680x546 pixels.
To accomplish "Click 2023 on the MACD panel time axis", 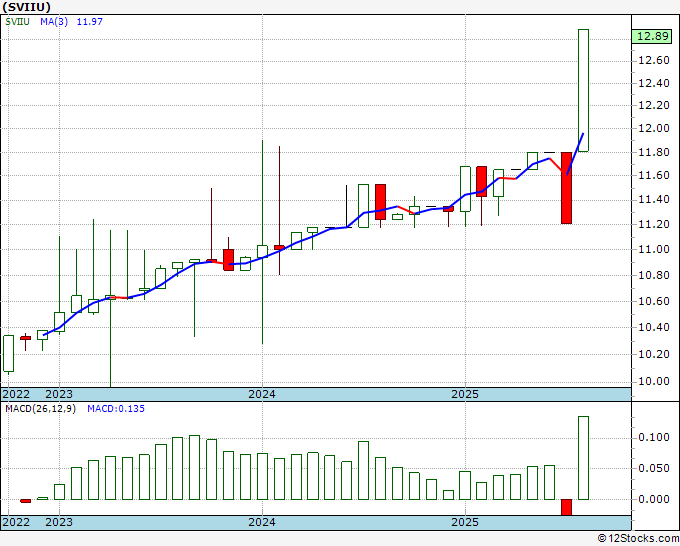I will 59,522.
